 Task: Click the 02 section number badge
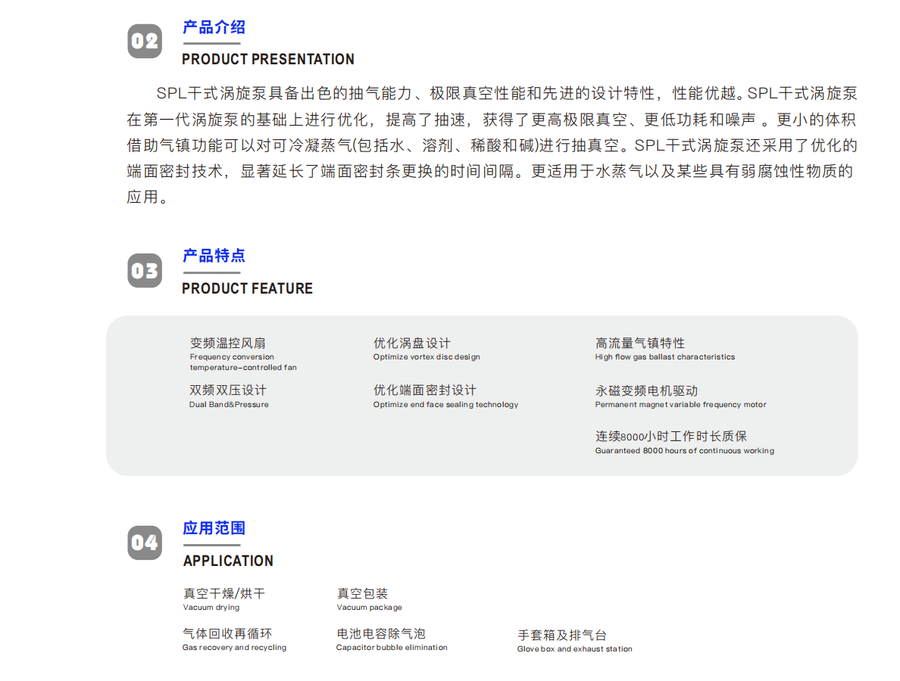145,41
